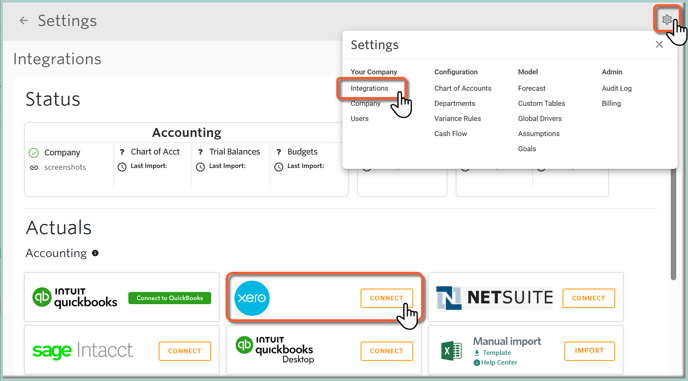Click the Chart of Acct question mark
Image resolution: width=688 pixels, height=381 pixels.
click(x=122, y=152)
